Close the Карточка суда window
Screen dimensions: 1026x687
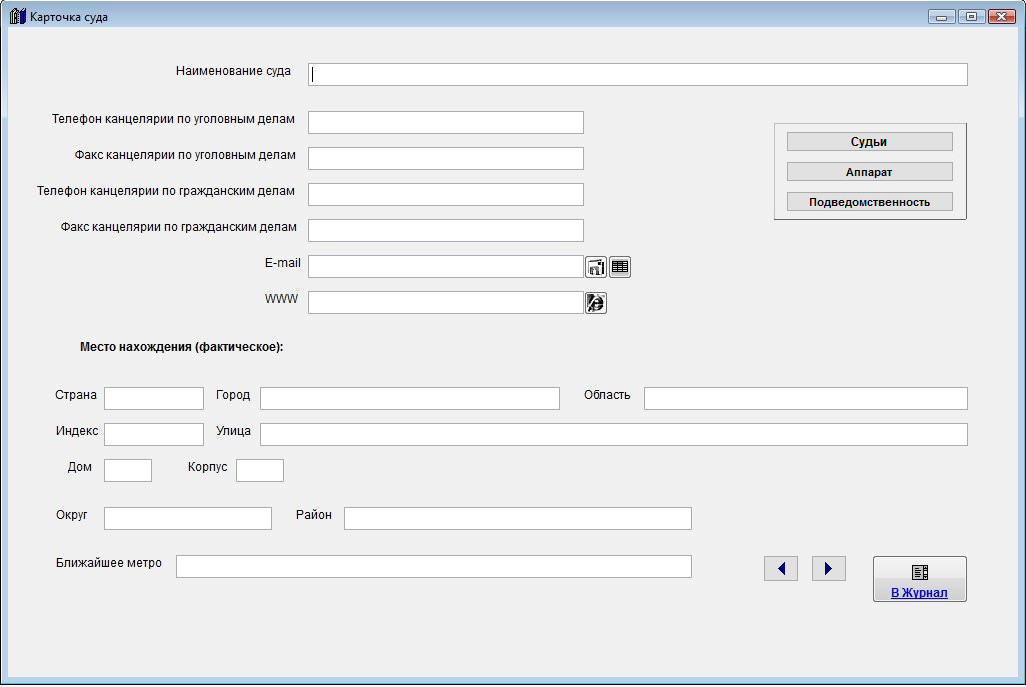click(x=1002, y=16)
